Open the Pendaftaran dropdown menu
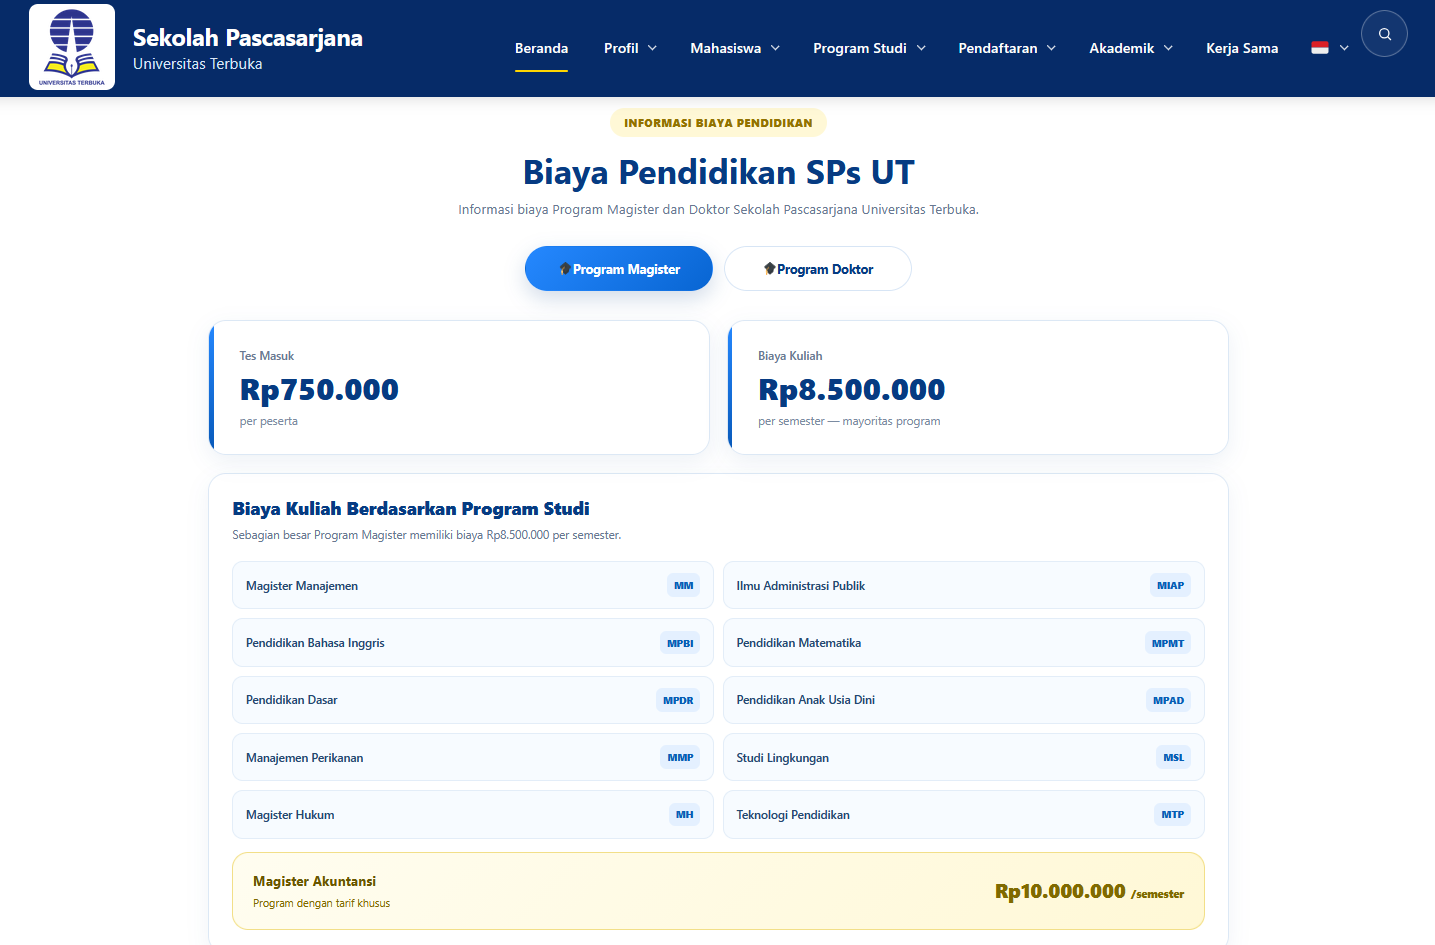This screenshot has width=1435, height=945. [x=1007, y=48]
